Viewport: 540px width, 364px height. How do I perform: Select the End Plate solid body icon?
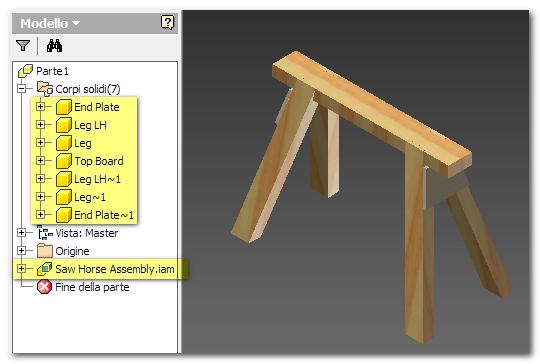(64, 107)
